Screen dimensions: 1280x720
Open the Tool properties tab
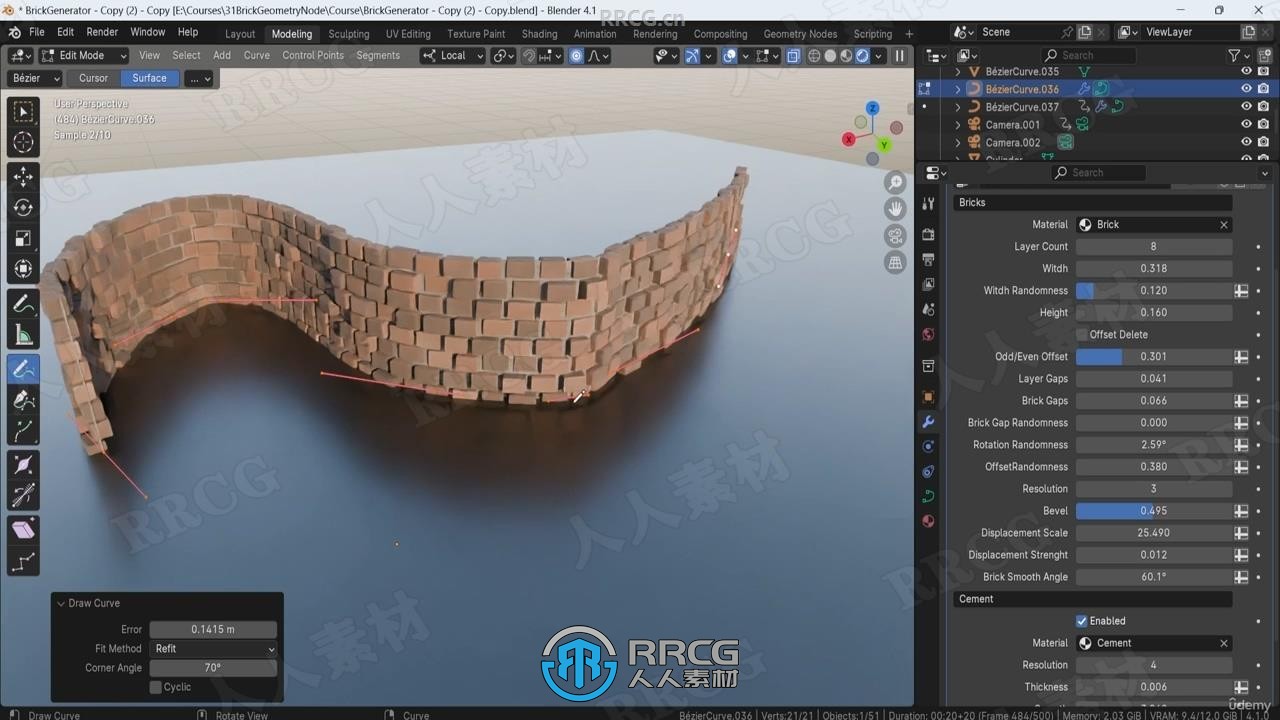pyautogui.click(x=928, y=204)
